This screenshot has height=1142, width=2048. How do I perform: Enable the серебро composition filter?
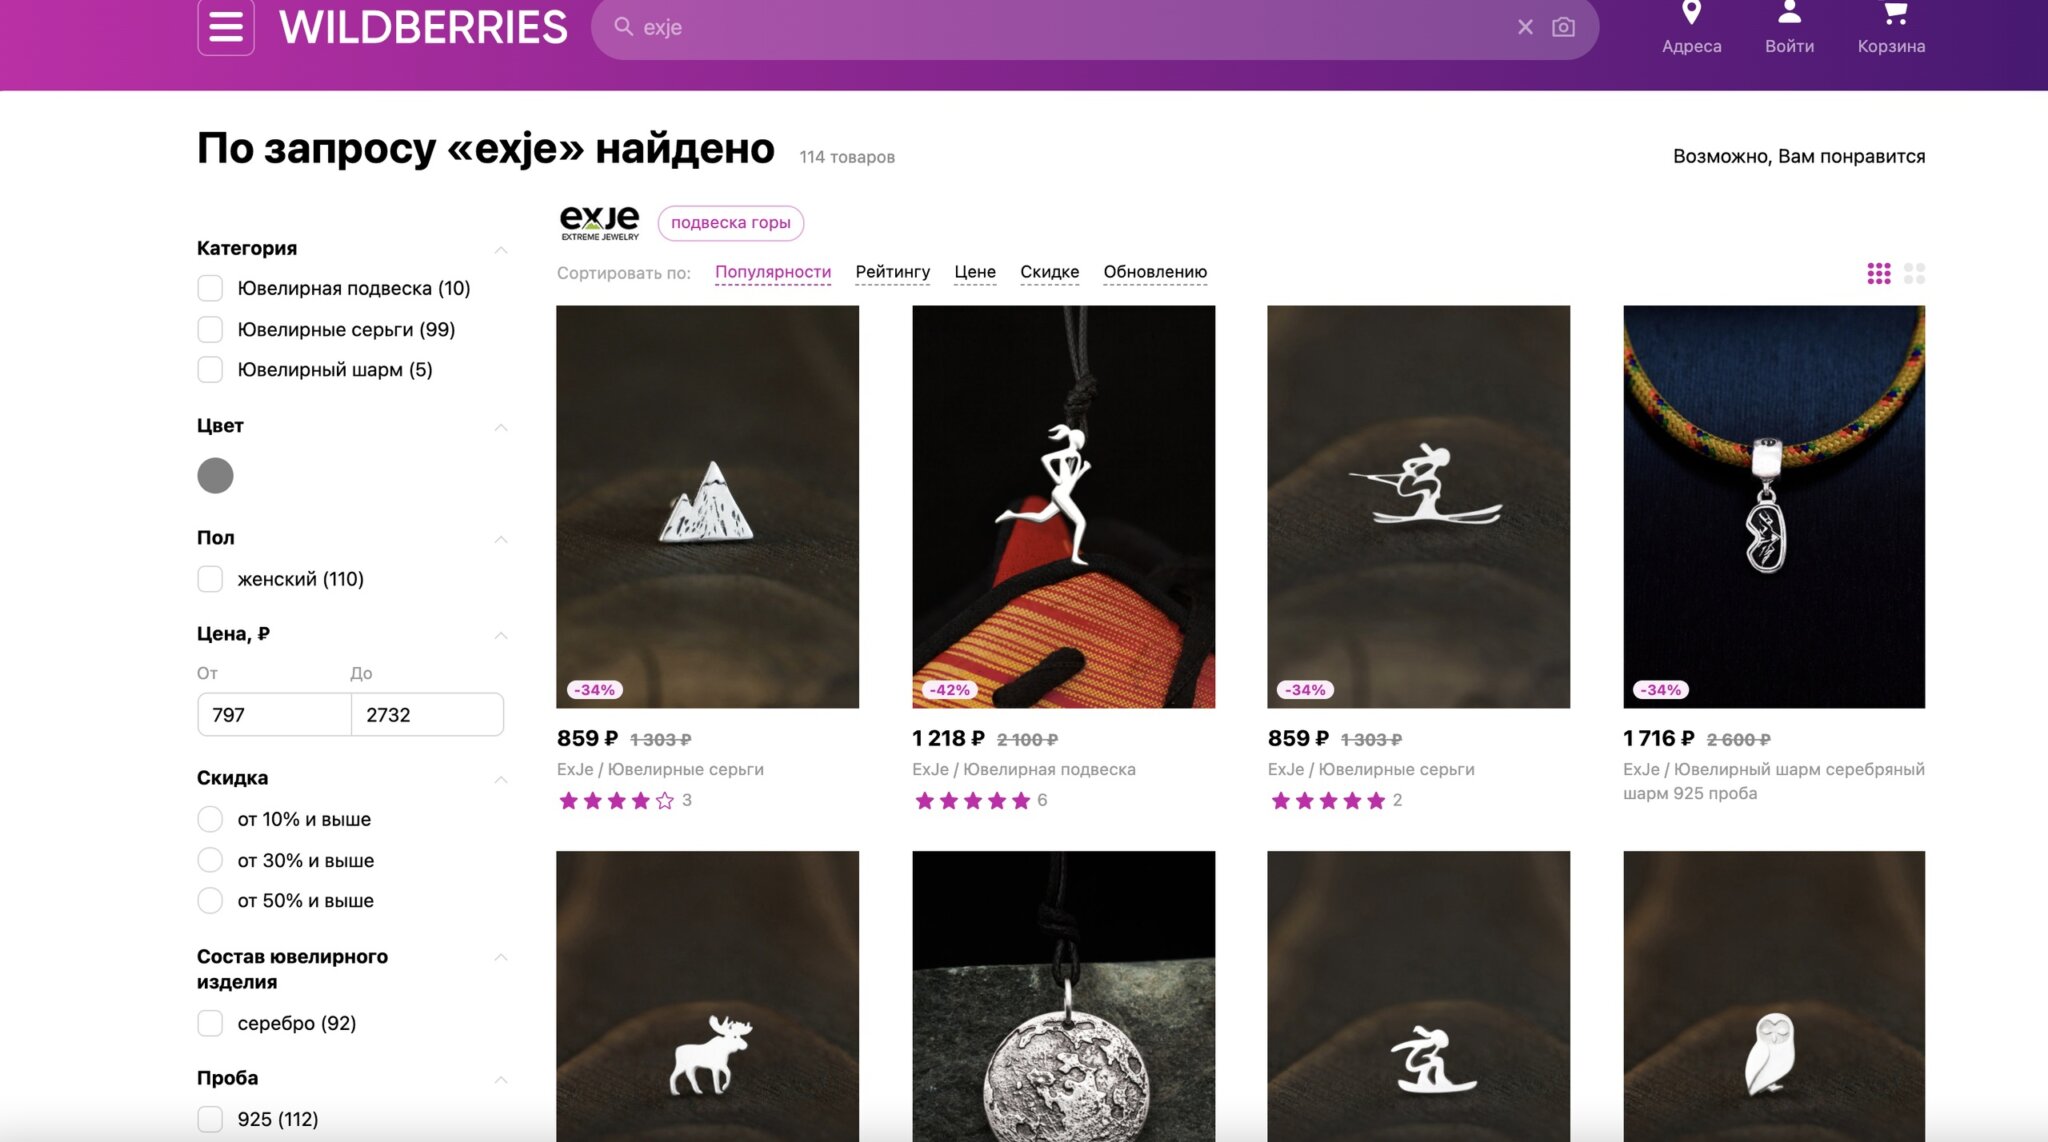[x=210, y=1023]
